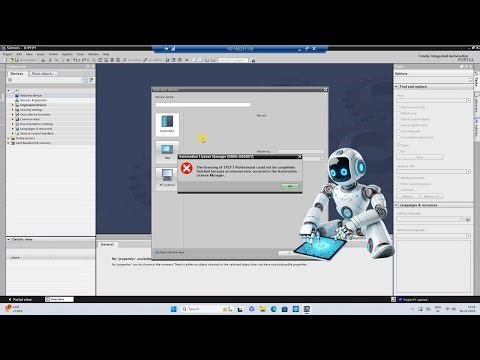Select the Whole document radio option

tap(398, 178)
